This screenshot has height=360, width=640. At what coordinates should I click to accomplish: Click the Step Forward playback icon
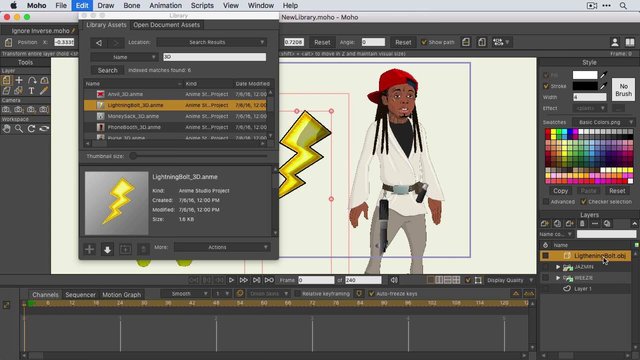[x=244, y=280]
